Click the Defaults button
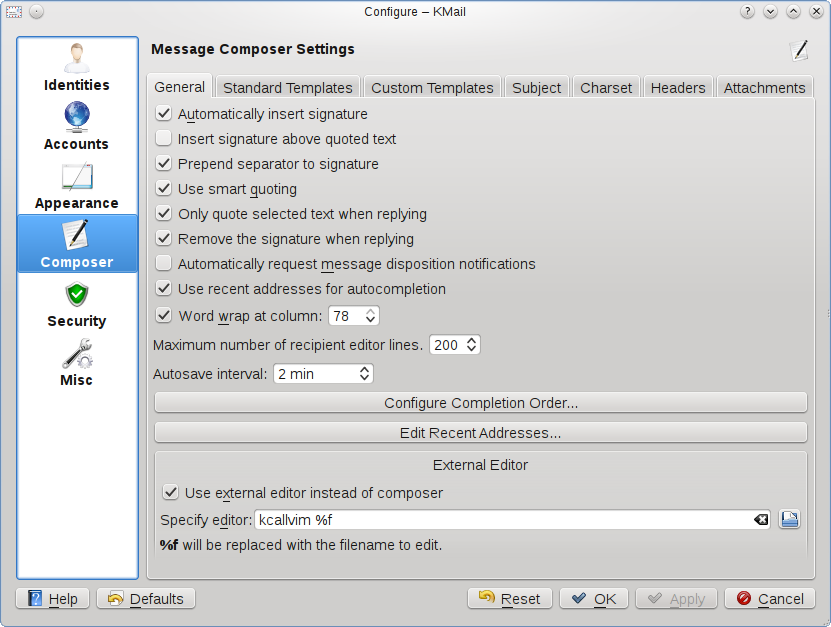Viewport: 831px width, 627px height. click(x=146, y=598)
